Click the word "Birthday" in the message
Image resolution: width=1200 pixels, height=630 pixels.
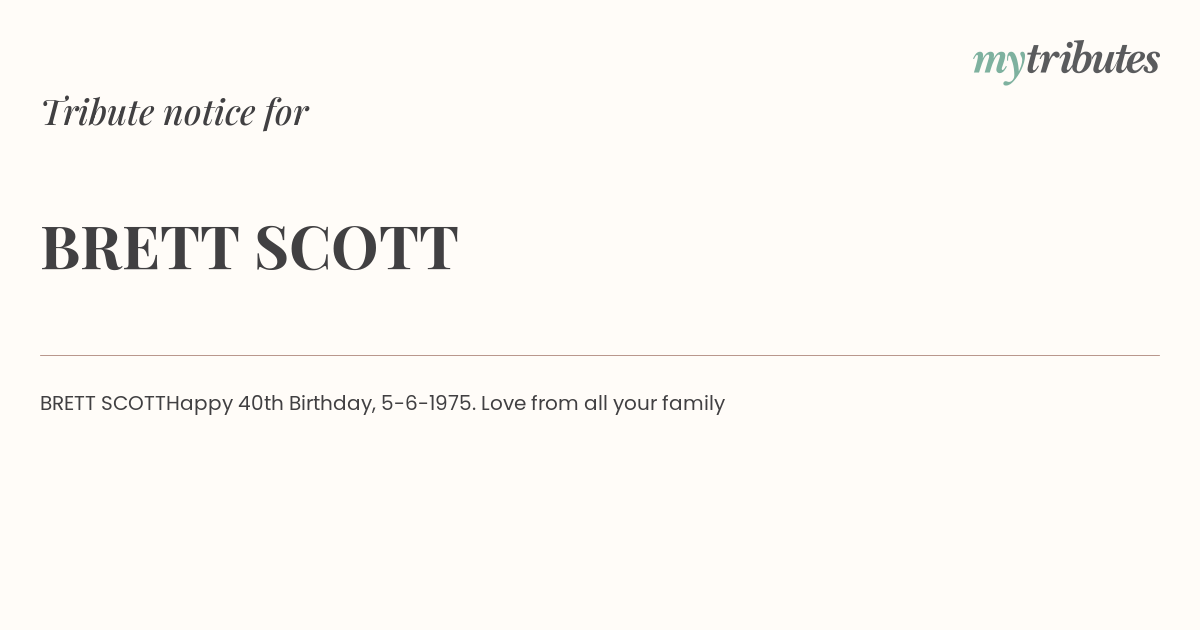331,404
